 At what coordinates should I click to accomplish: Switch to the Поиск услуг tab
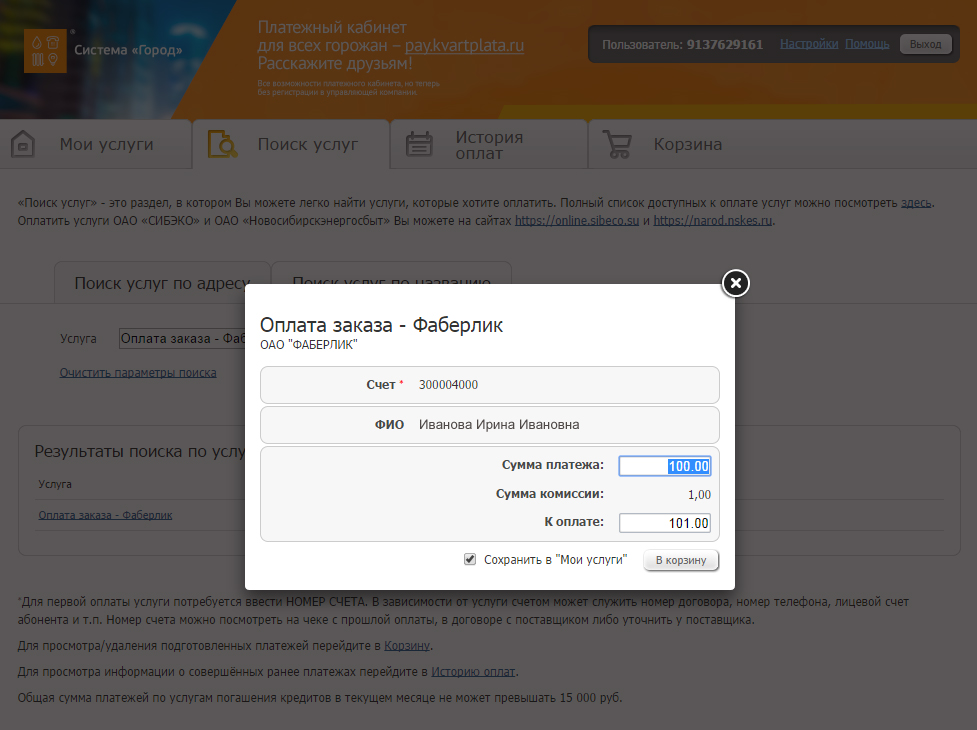291,144
